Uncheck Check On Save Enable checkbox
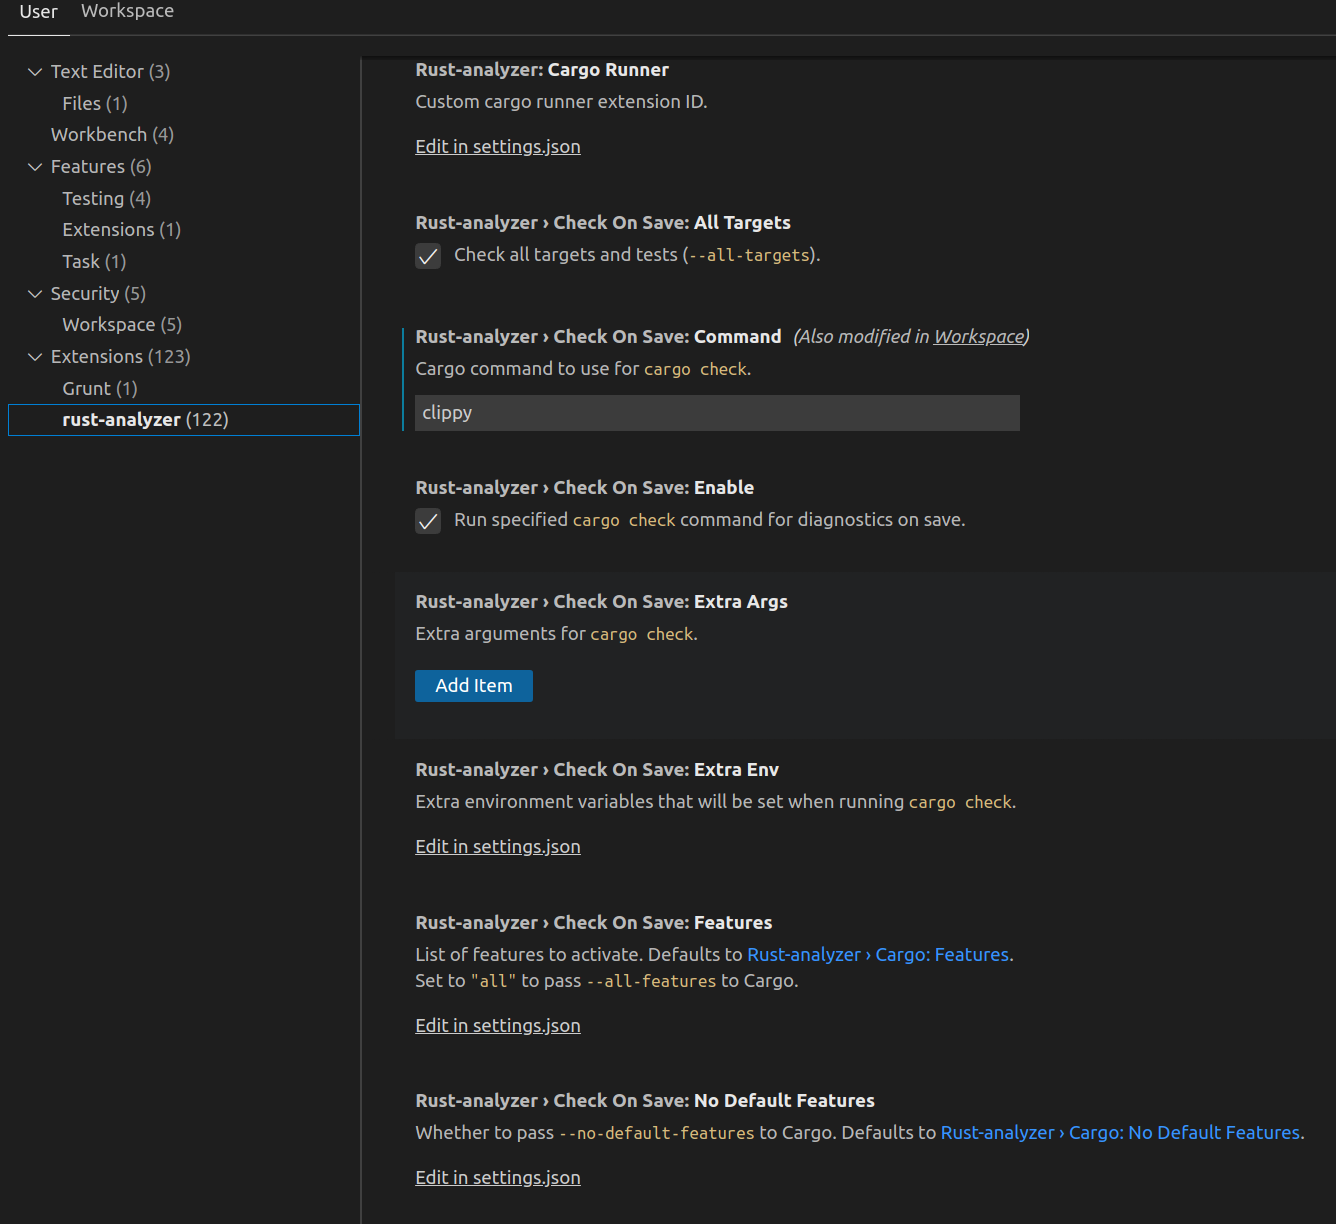The image size is (1336, 1224). tap(428, 521)
